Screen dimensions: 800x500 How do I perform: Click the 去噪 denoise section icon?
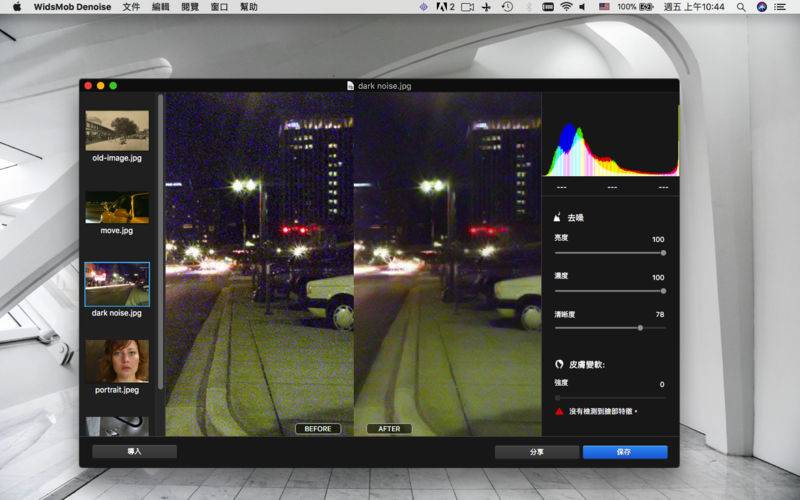(x=558, y=217)
